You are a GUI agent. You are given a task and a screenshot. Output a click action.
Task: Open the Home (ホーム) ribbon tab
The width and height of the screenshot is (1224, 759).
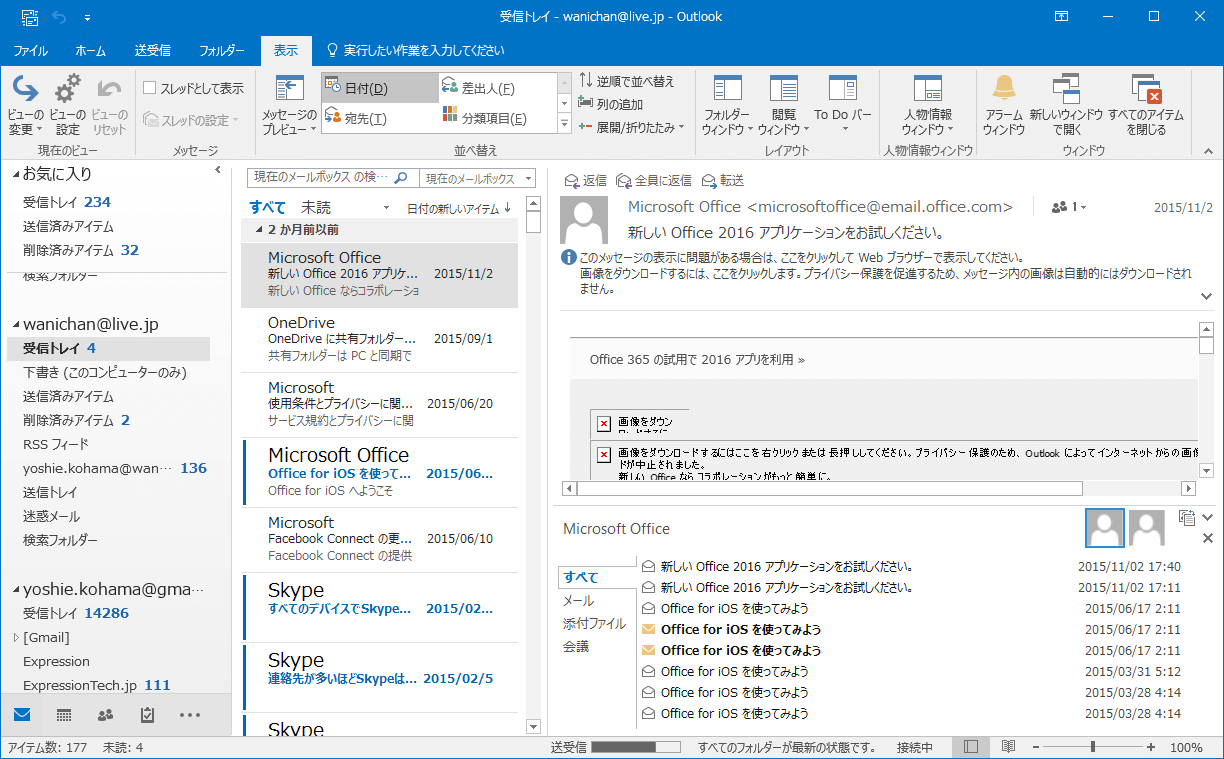(x=91, y=50)
